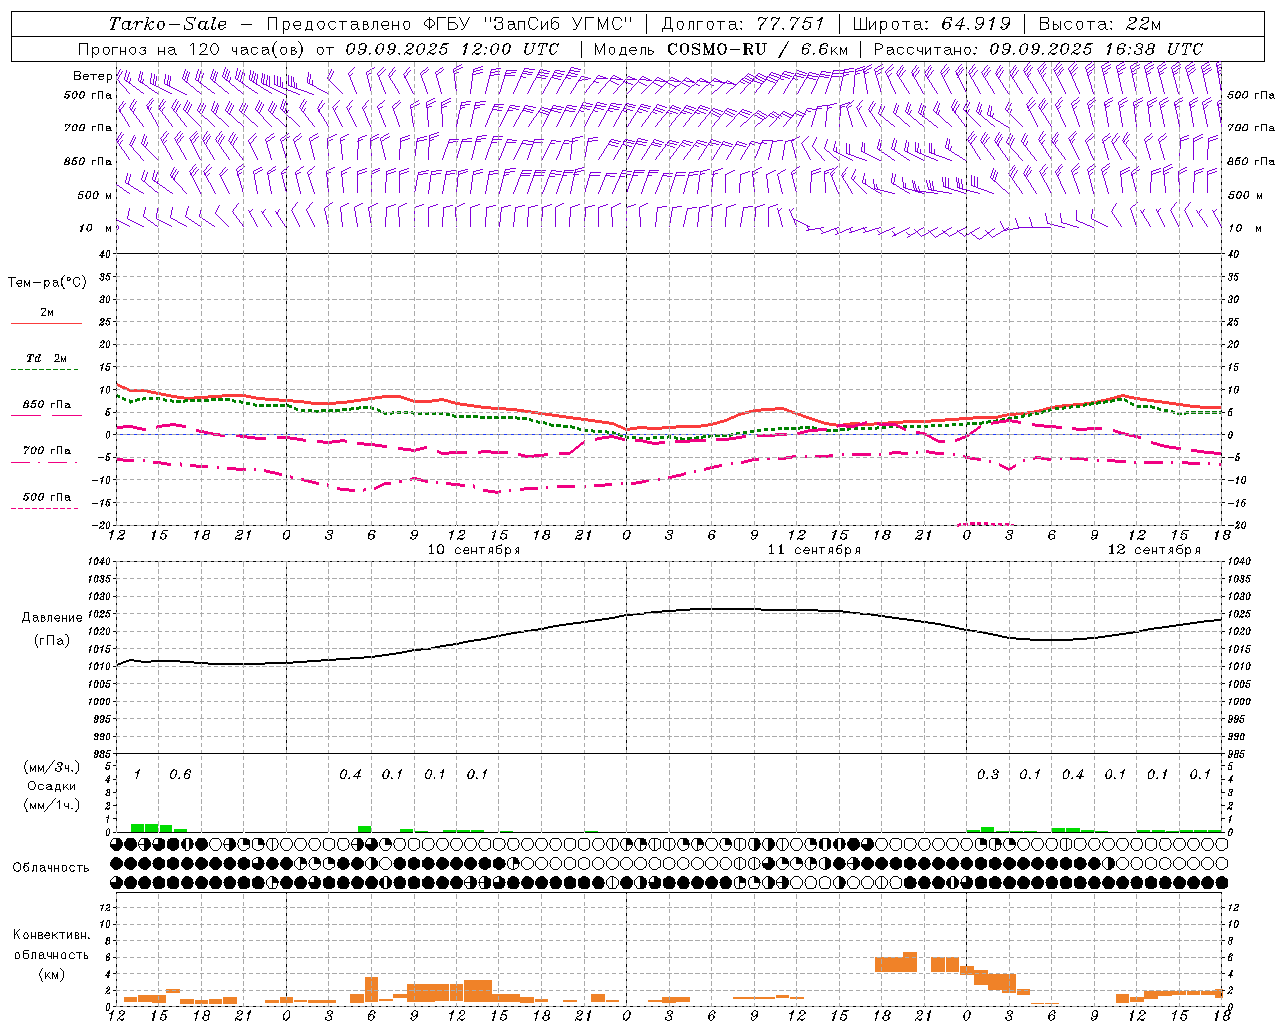Click the 11 сентября date label
Screen dimensions: 1280x1024
click(814, 550)
